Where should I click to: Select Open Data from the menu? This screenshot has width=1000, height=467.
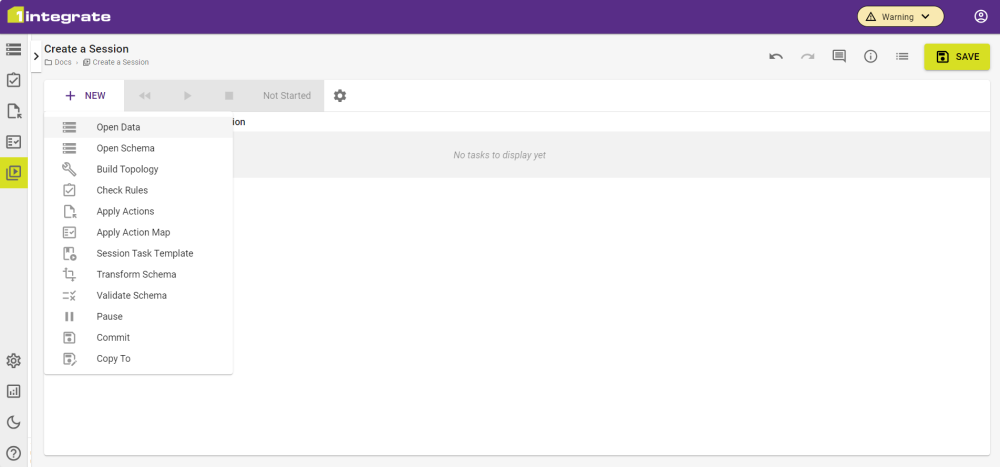coord(118,127)
